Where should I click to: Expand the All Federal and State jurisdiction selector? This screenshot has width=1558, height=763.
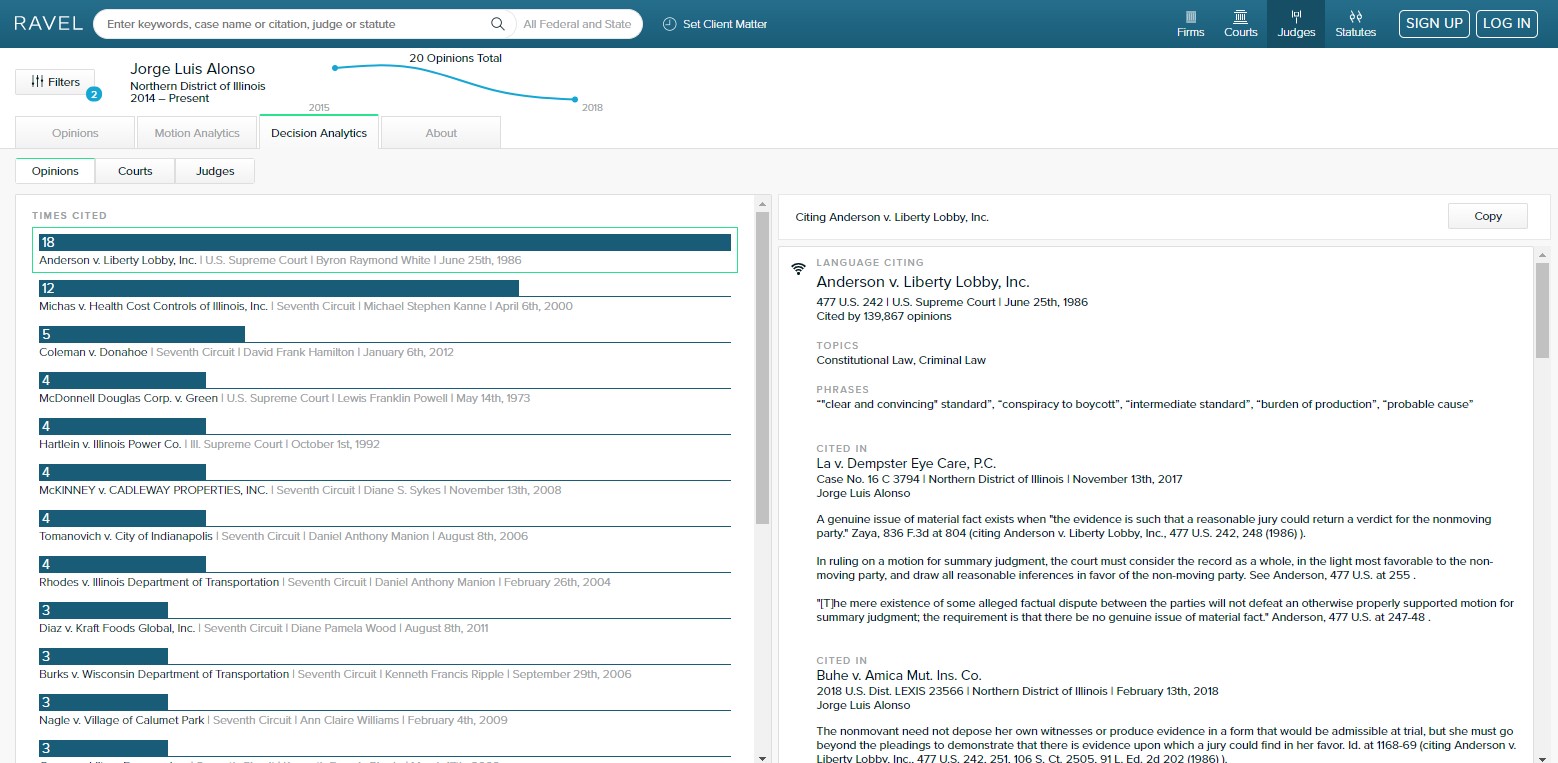click(577, 24)
